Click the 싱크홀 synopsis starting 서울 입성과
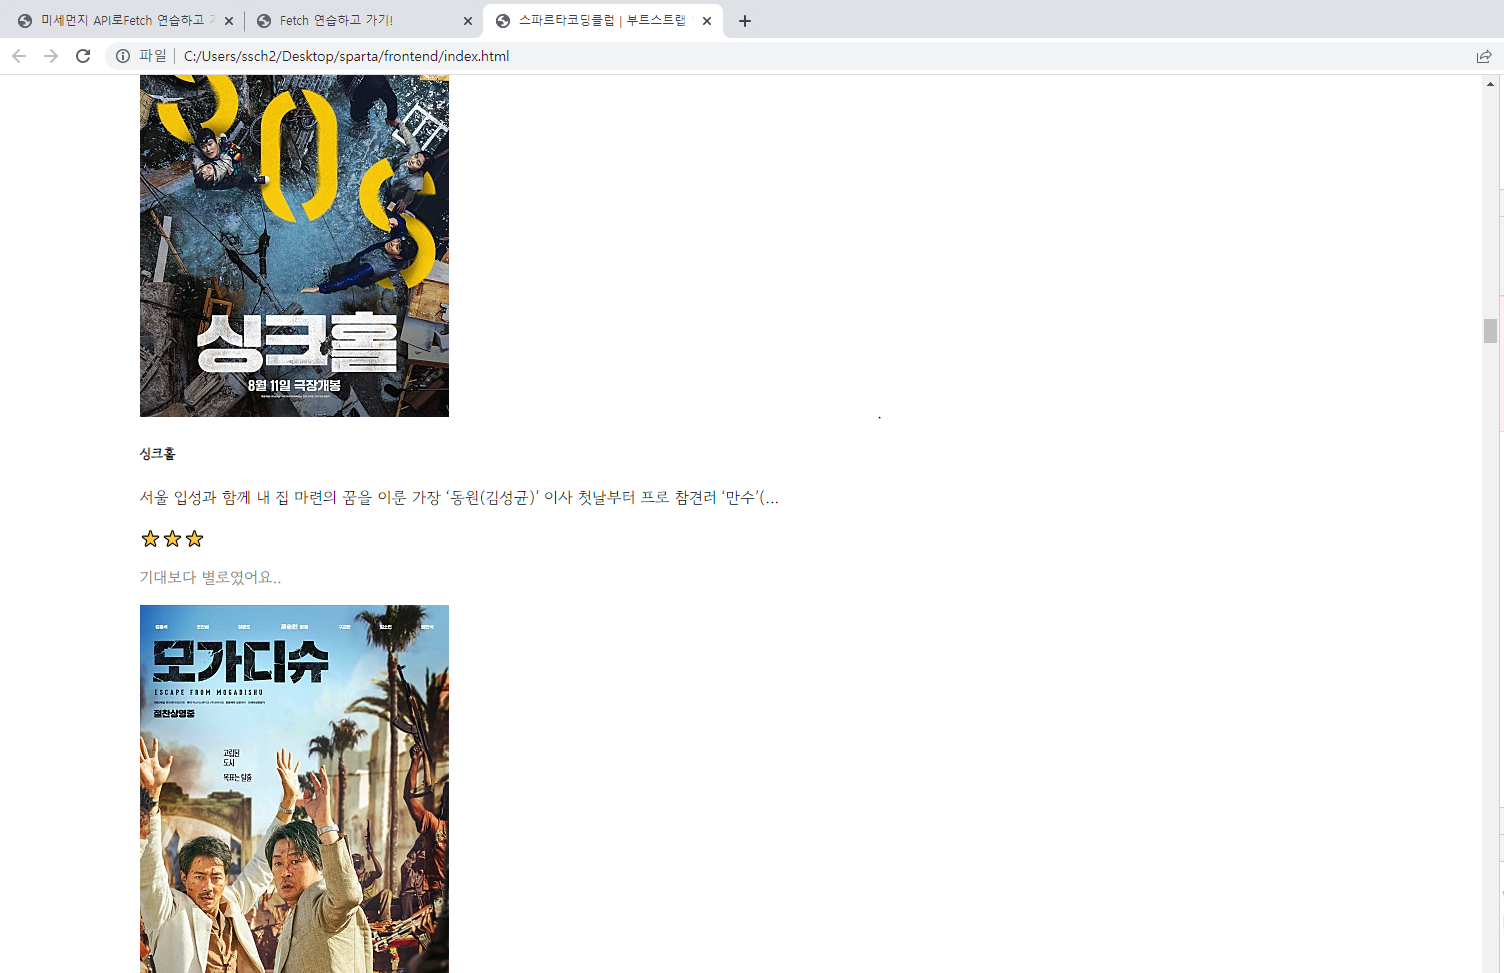This screenshot has width=1504, height=973. pos(459,498)
